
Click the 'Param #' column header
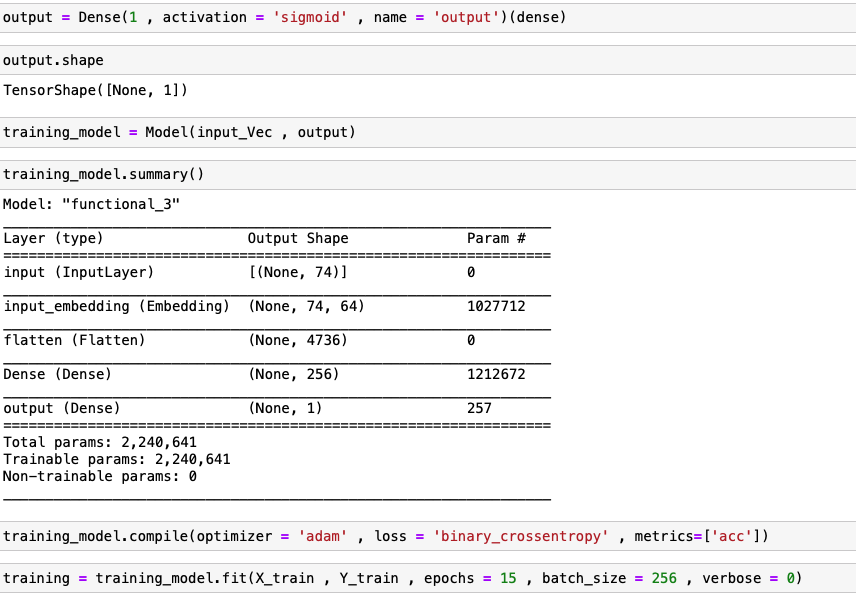(496, 238)
